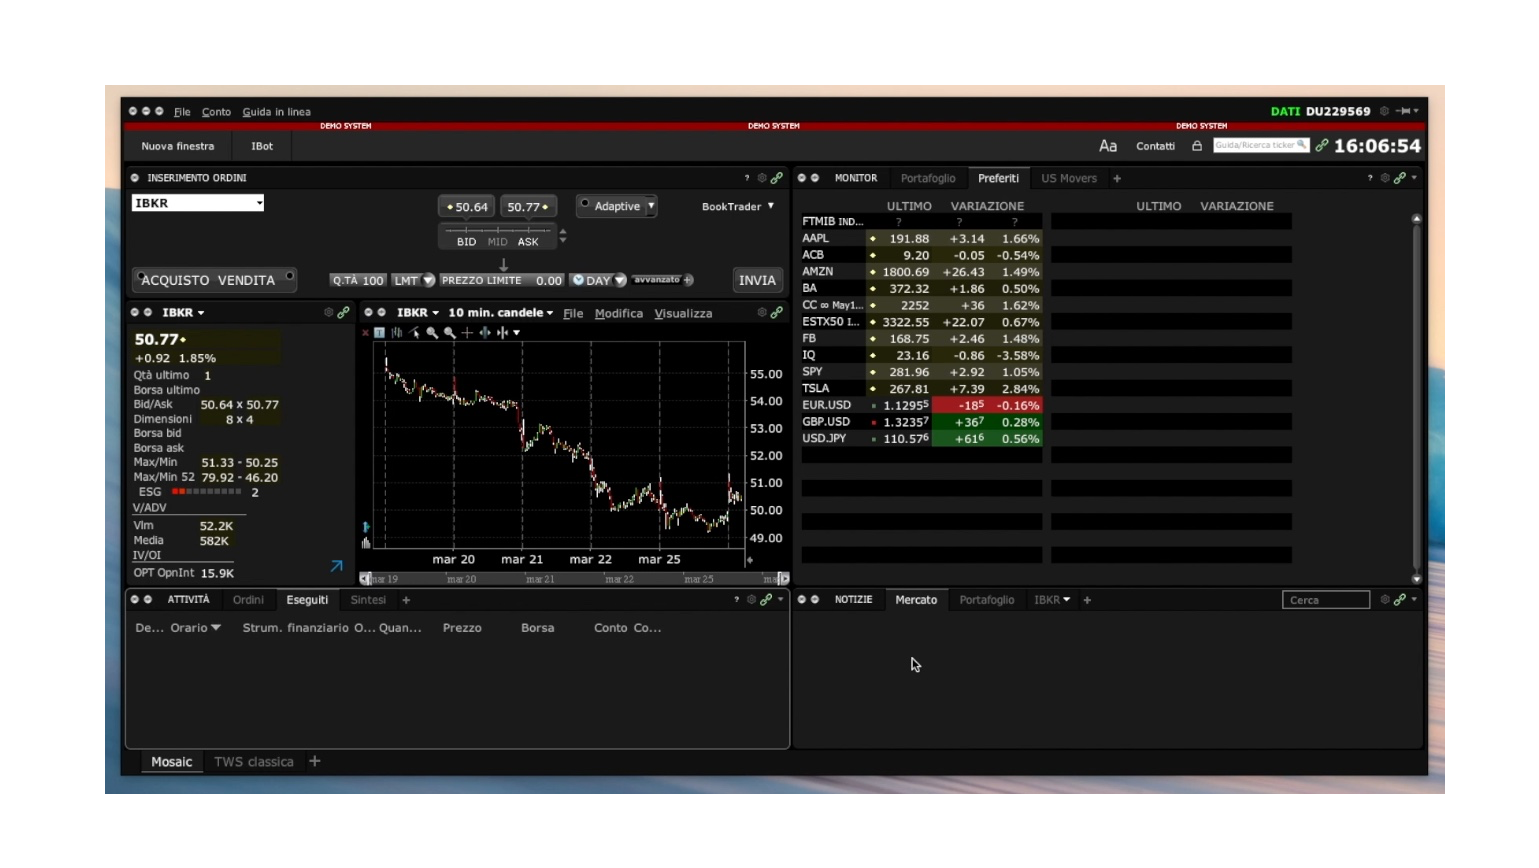Click the Attività panel link icon
The image size is (1539, 868).
click(766, 600)
